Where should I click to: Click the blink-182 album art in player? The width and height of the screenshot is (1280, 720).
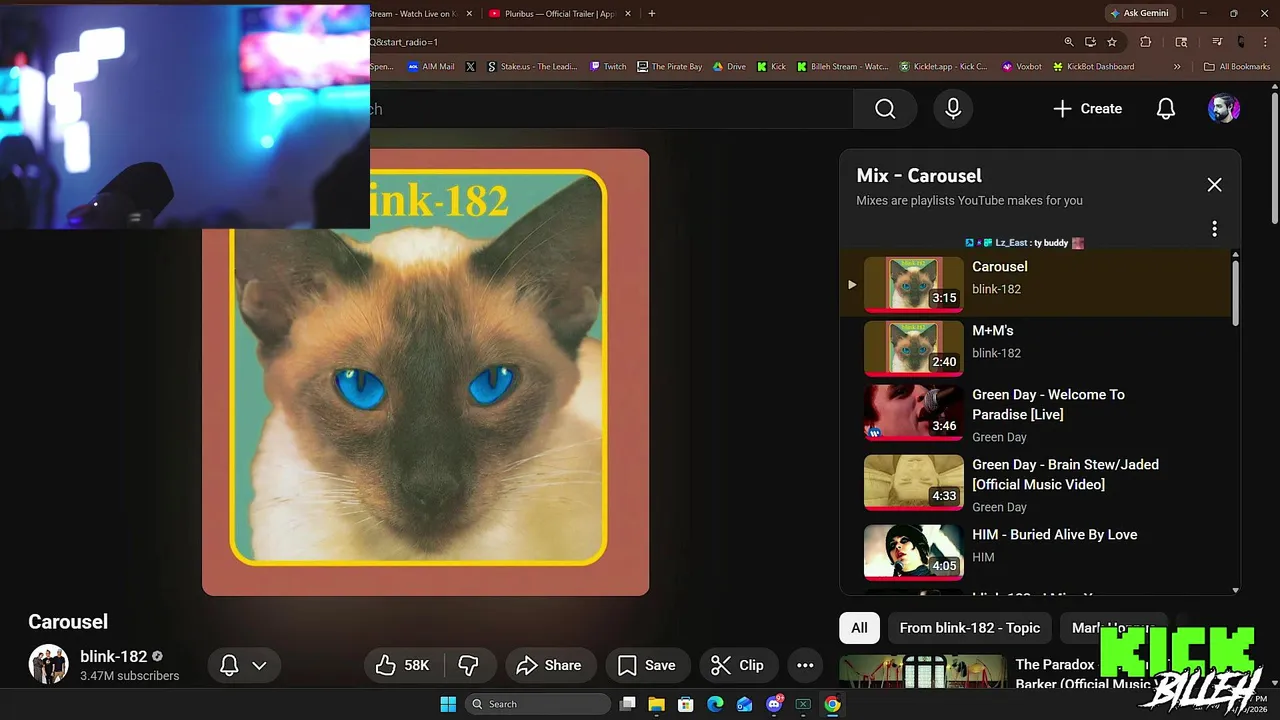click(x=425, y=372)
